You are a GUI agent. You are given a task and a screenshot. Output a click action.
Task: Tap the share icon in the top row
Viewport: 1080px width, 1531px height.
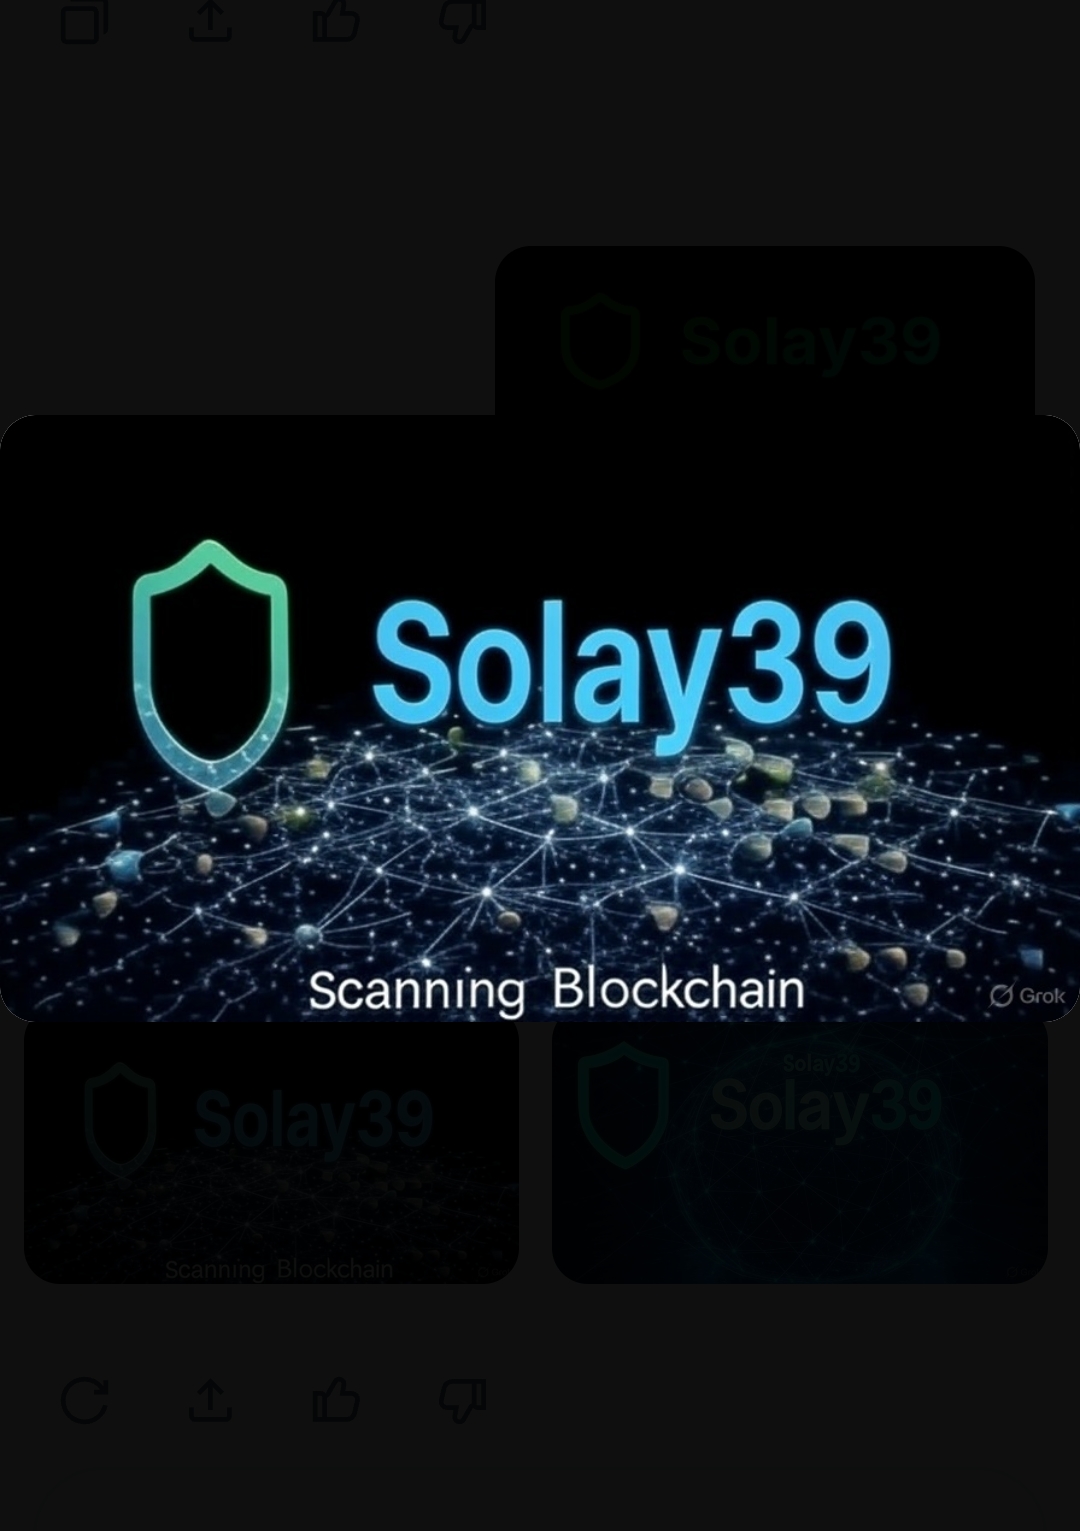(x=210, y=20)
